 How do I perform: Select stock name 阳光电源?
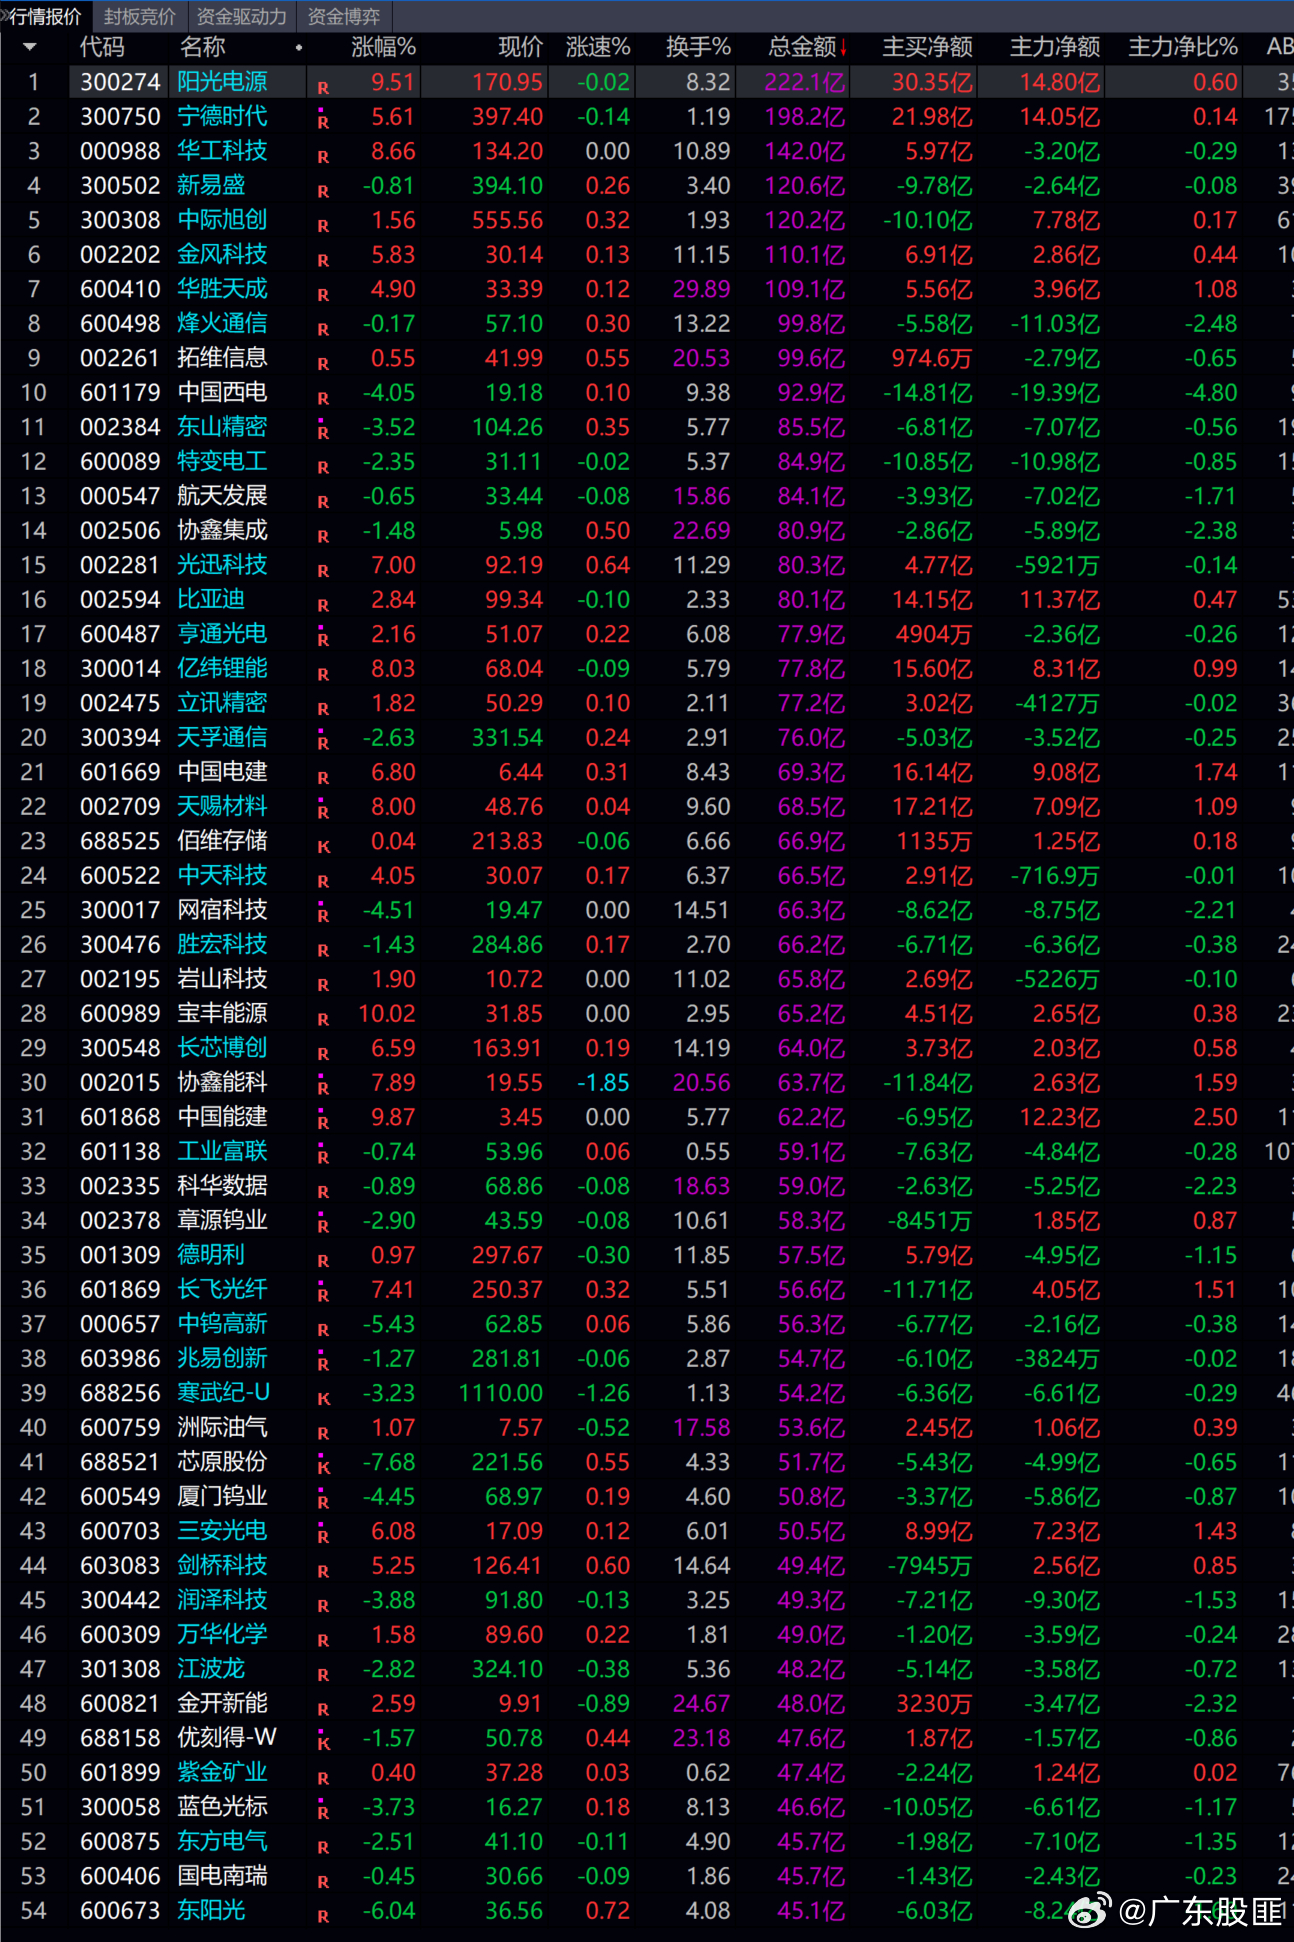(222, 82)
